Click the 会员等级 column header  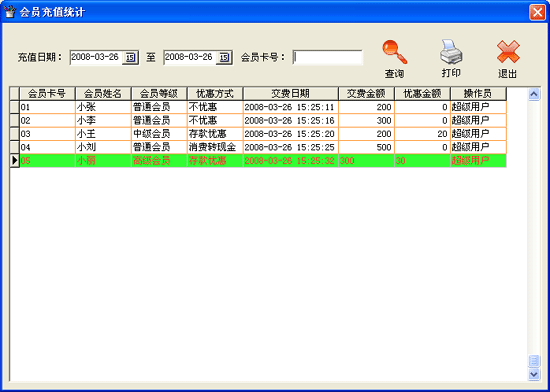159,94
